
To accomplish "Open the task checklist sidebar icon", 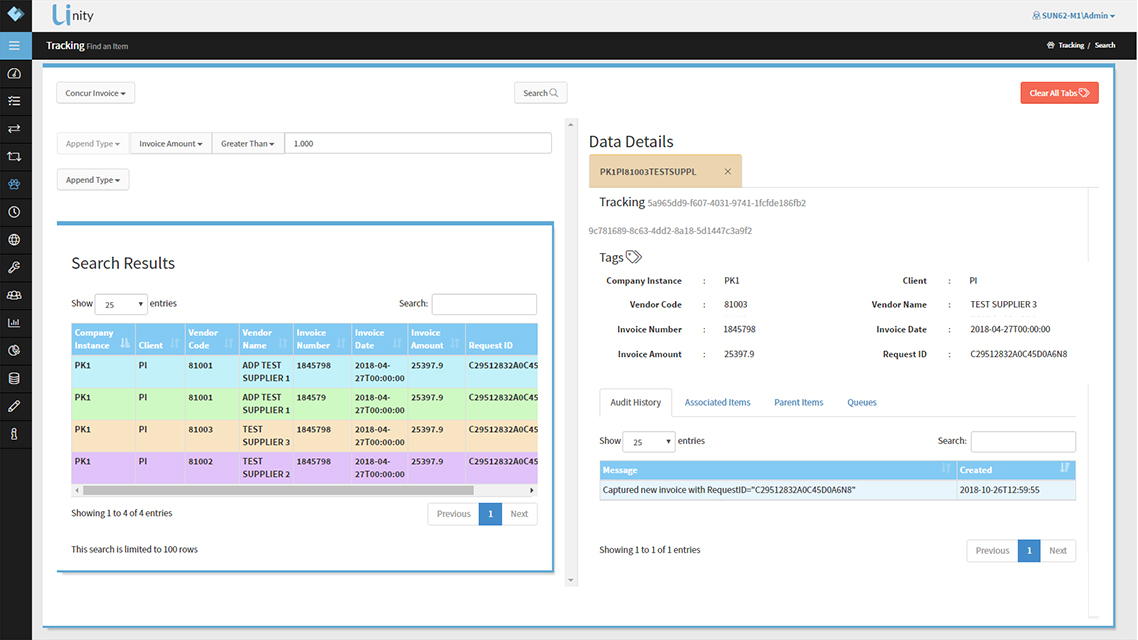I will point(15,101).
